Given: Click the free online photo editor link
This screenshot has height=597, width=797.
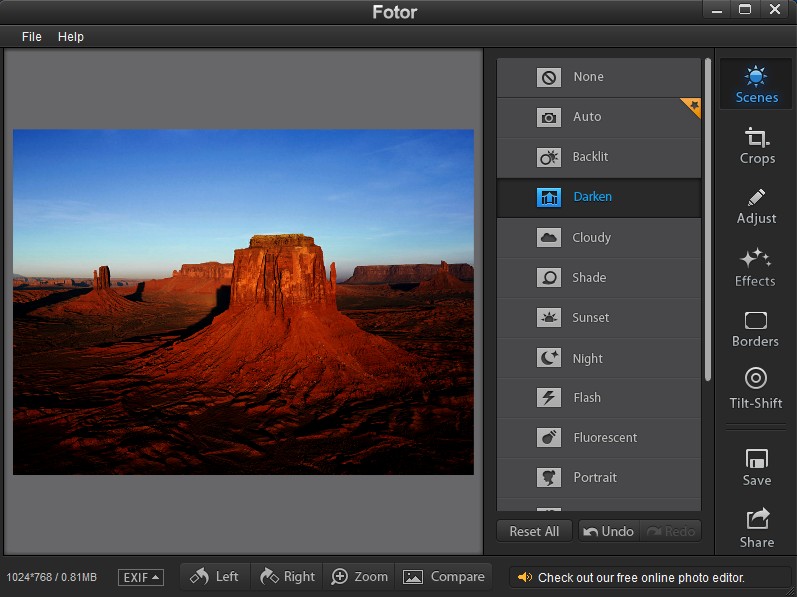Looking at the screenshot, I should coord(640,577).
